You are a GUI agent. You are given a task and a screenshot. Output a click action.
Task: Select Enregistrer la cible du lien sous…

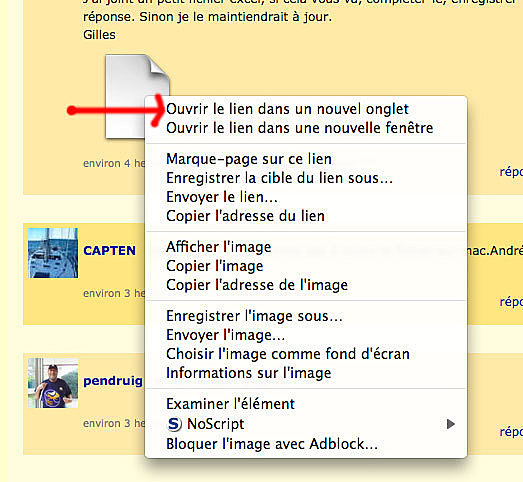(306, 178)
